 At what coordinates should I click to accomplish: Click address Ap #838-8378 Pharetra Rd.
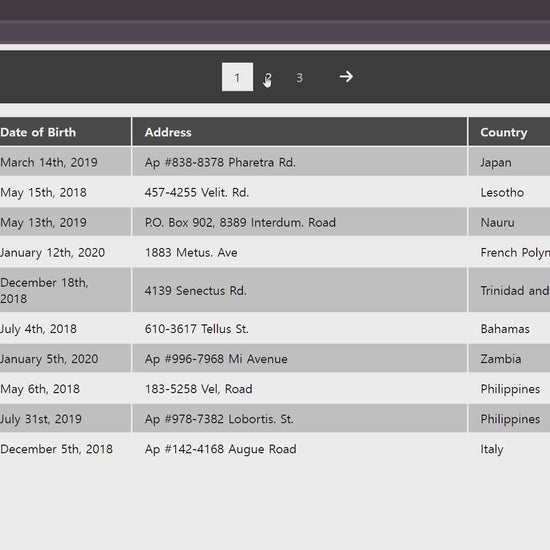[x=220, y=162]
